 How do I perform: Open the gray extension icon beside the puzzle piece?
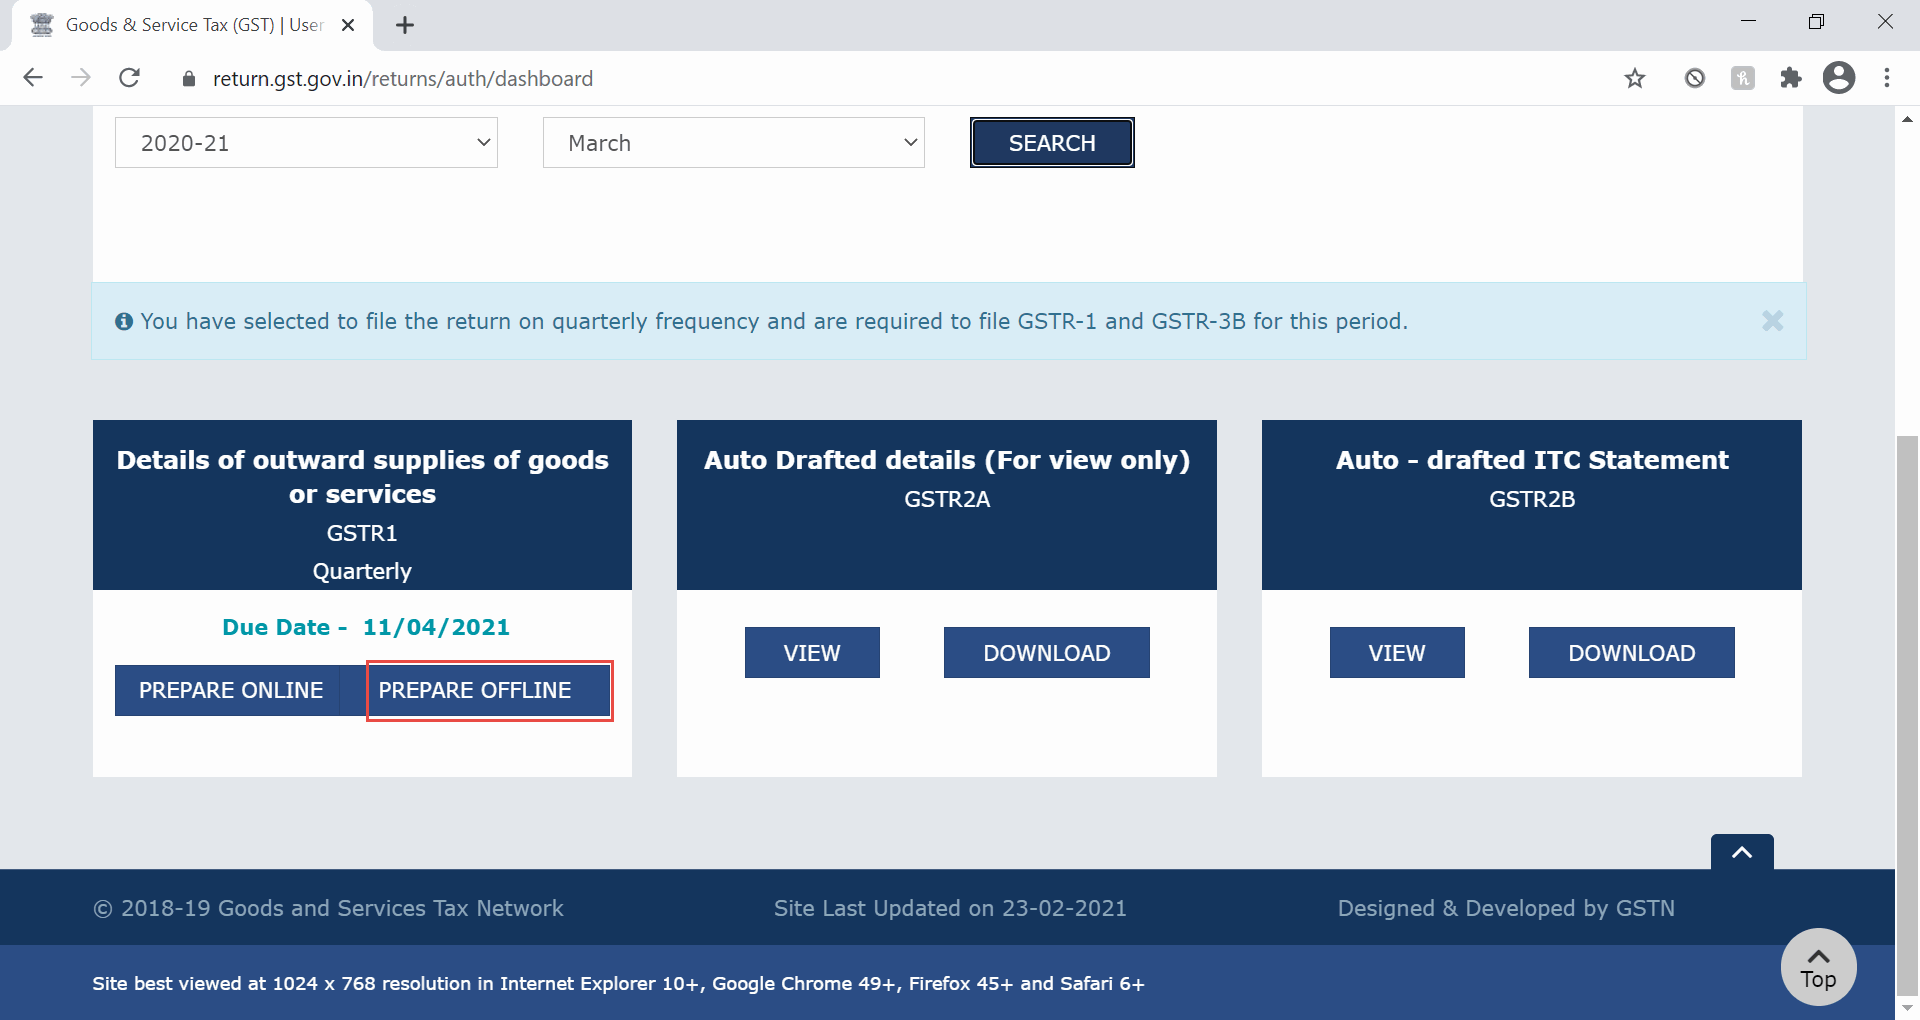click(1743, 78)
